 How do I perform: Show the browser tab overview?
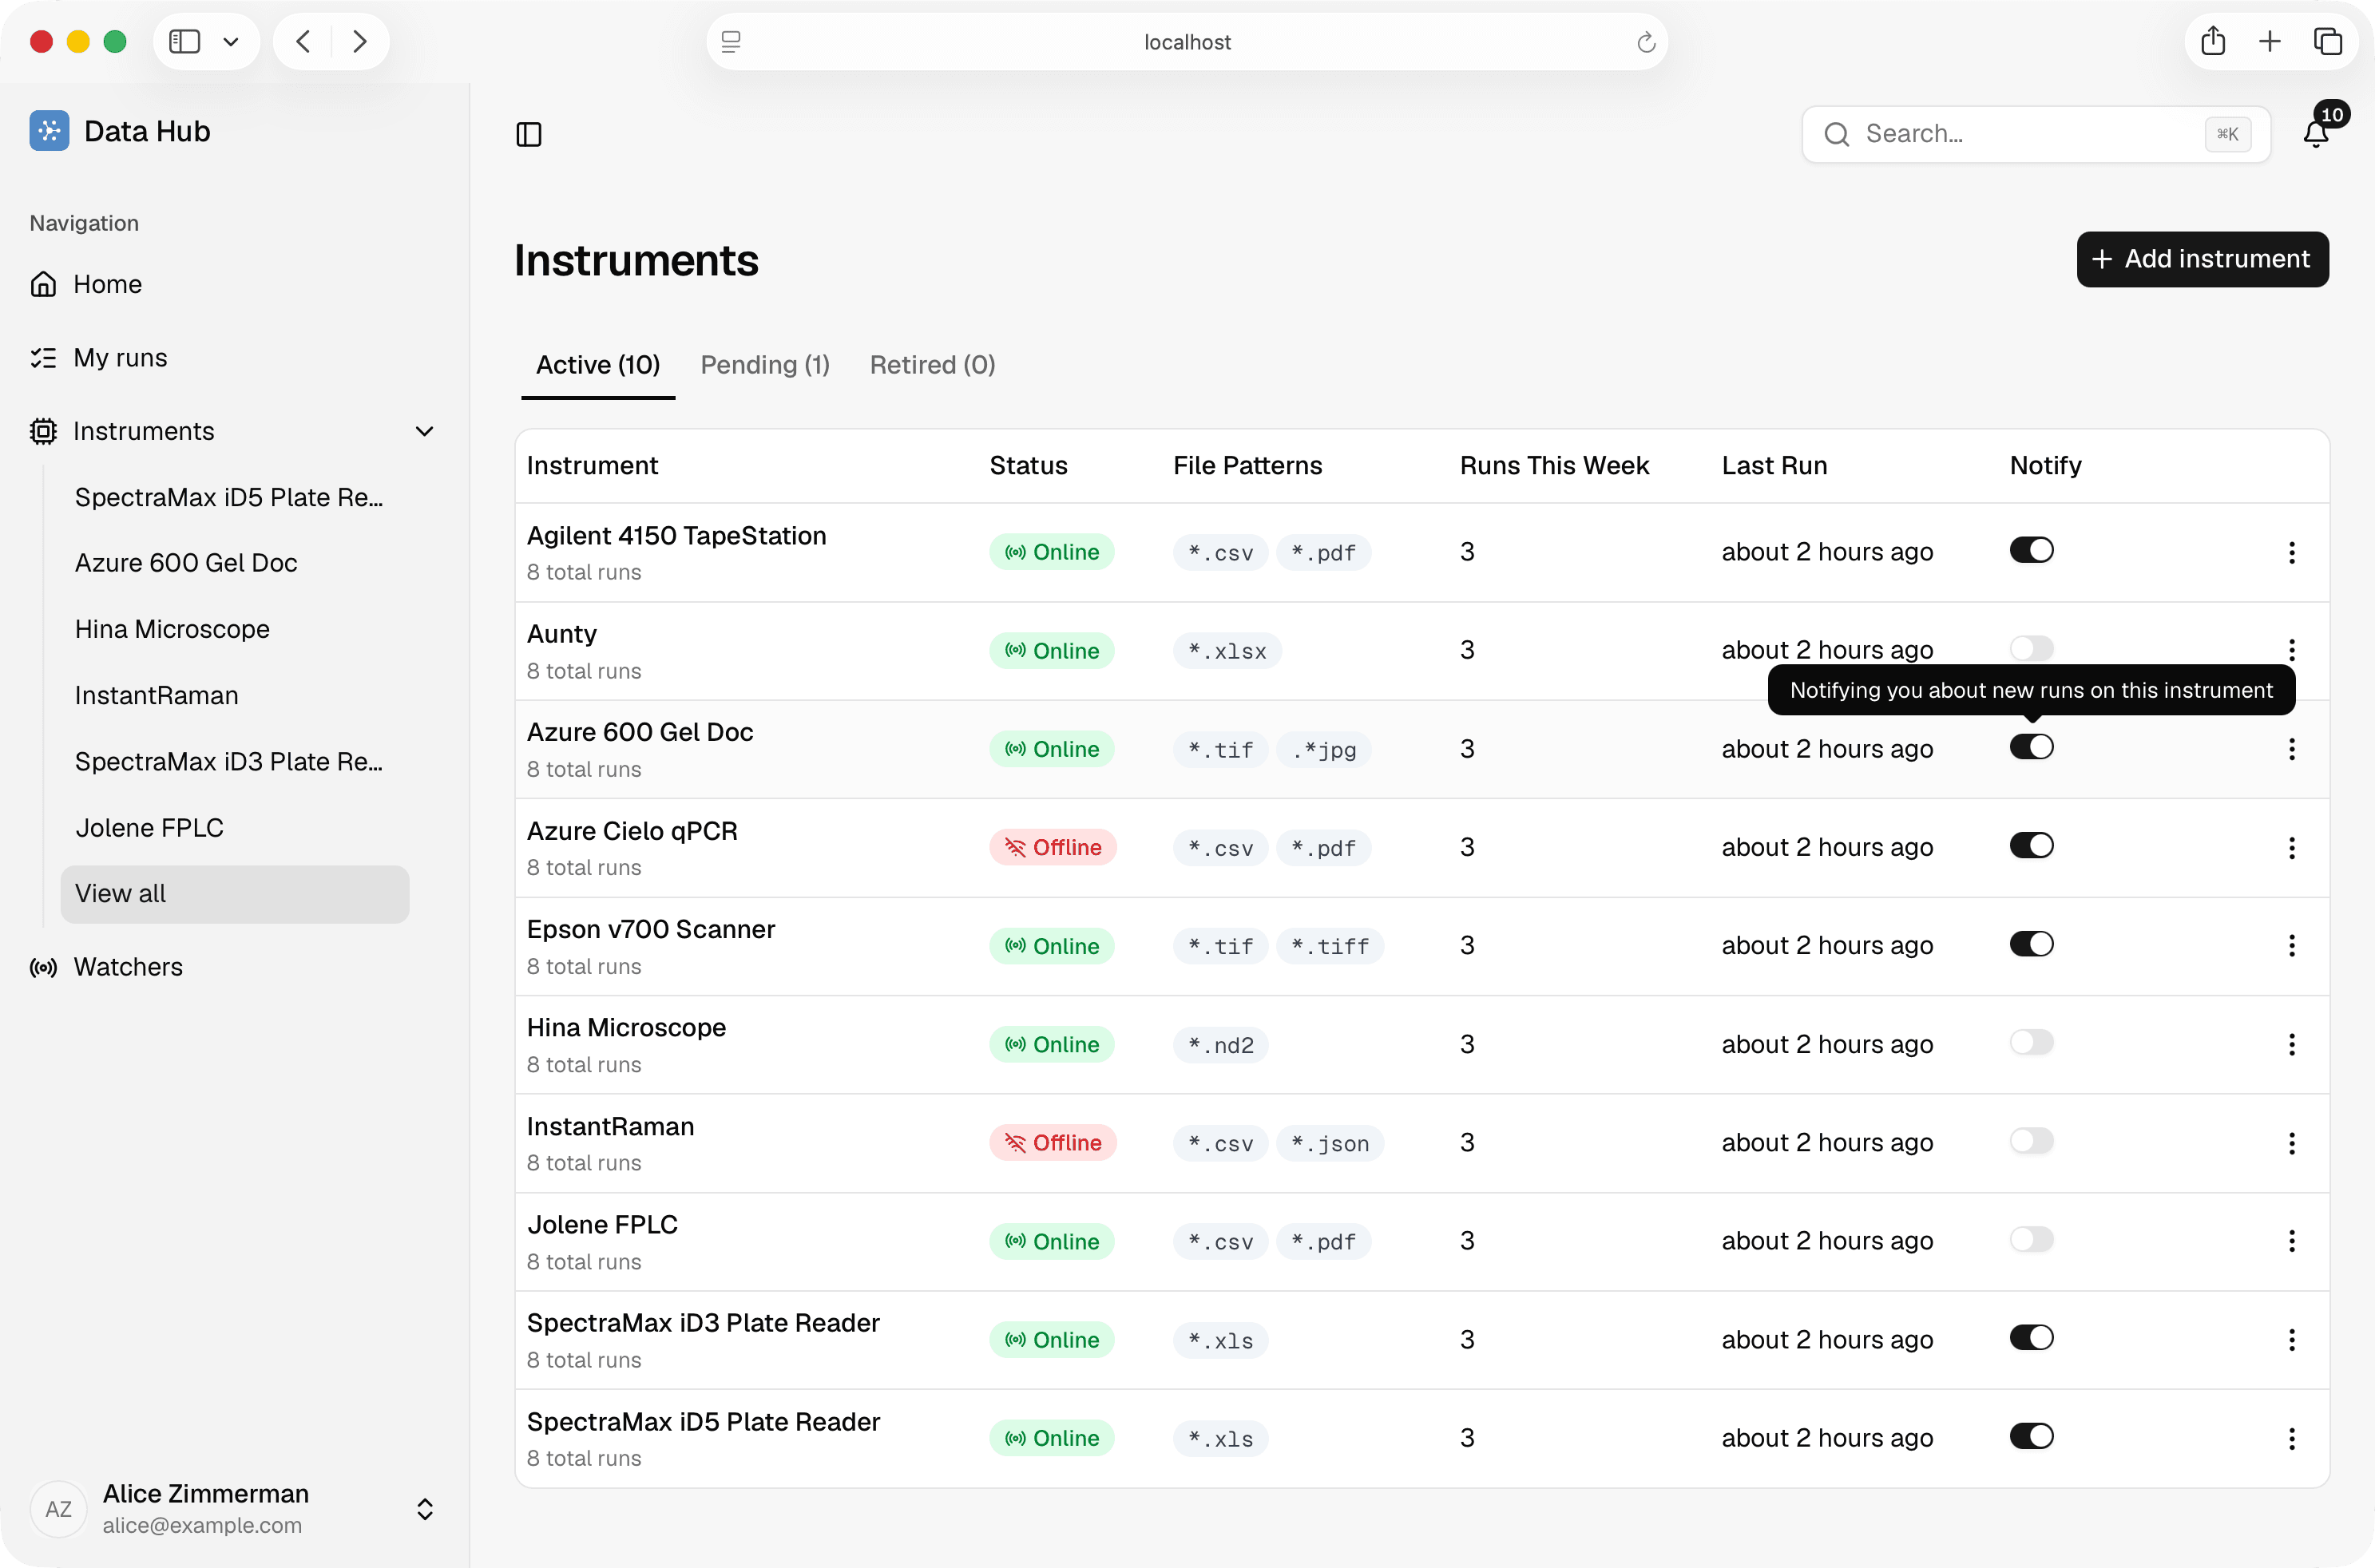(x=2328, y=41)
